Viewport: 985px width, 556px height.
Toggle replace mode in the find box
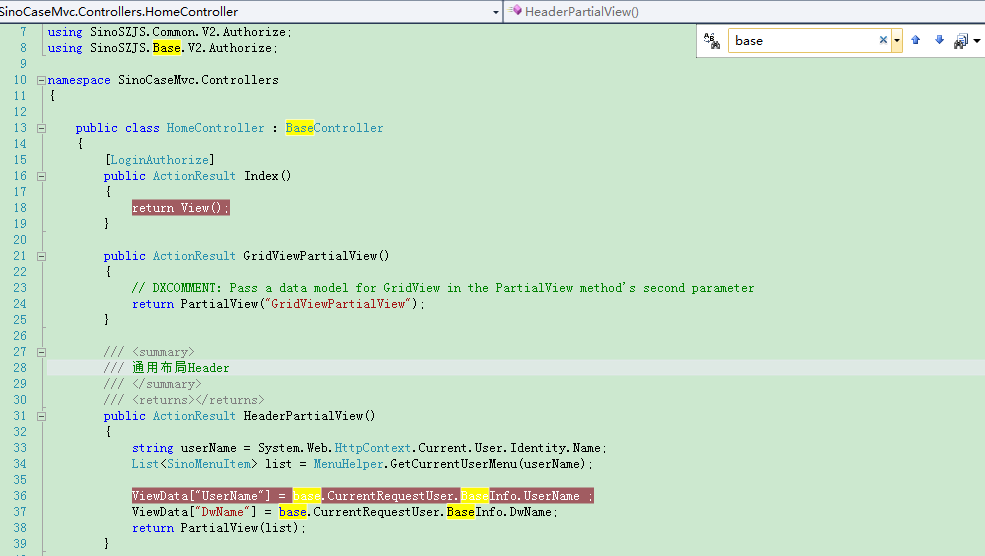(x=712, y=41)
